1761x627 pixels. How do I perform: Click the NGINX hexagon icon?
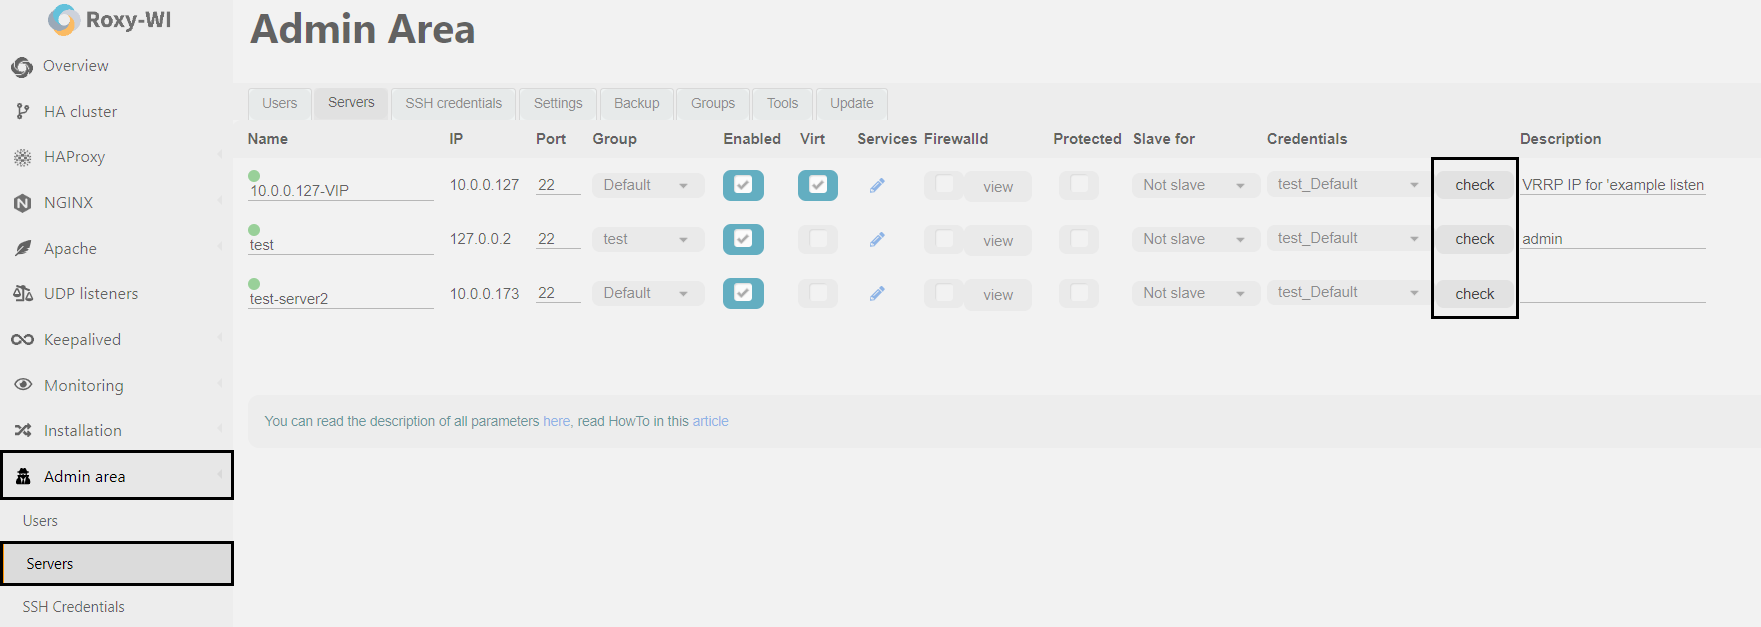click(x=22, y=203)
